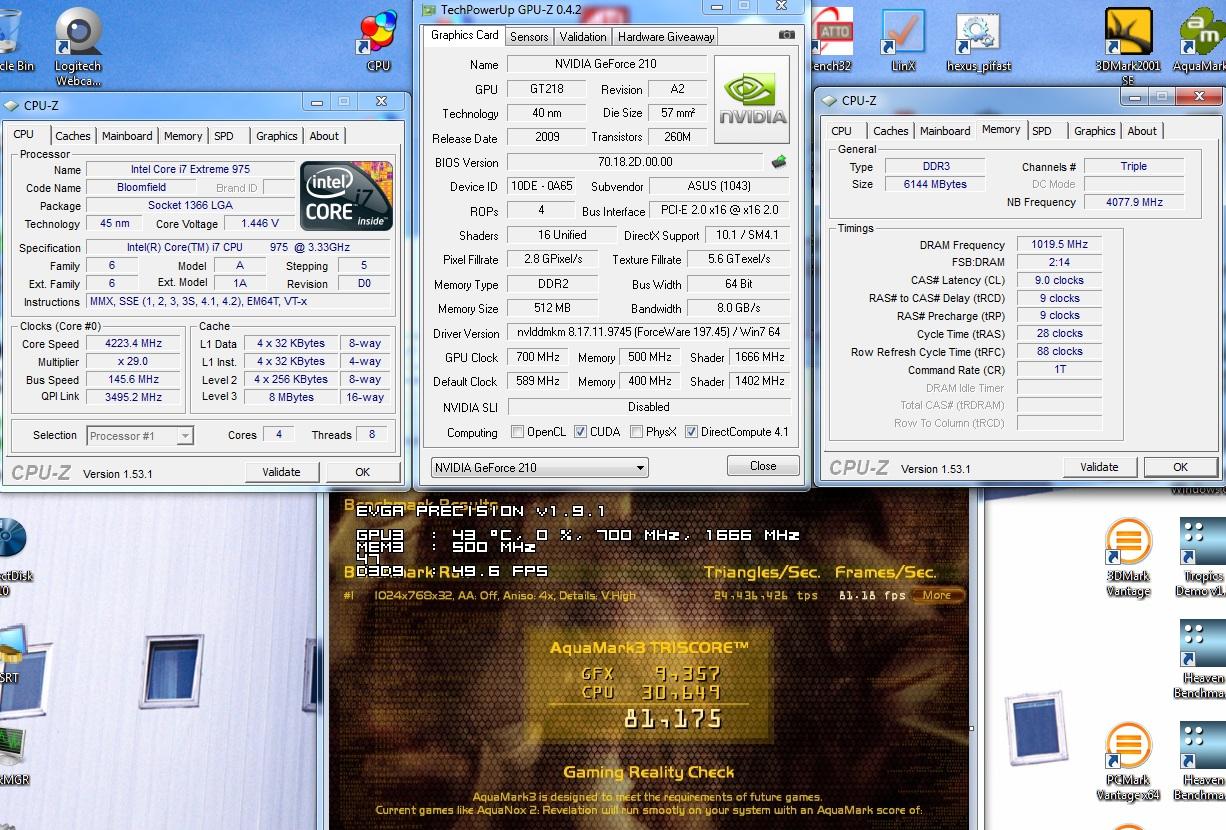The width and height of the screenshot is (1226, 830).
Task: Toggle the PhysX checkbox in GPU-Z
Action: tap(637, 432)
